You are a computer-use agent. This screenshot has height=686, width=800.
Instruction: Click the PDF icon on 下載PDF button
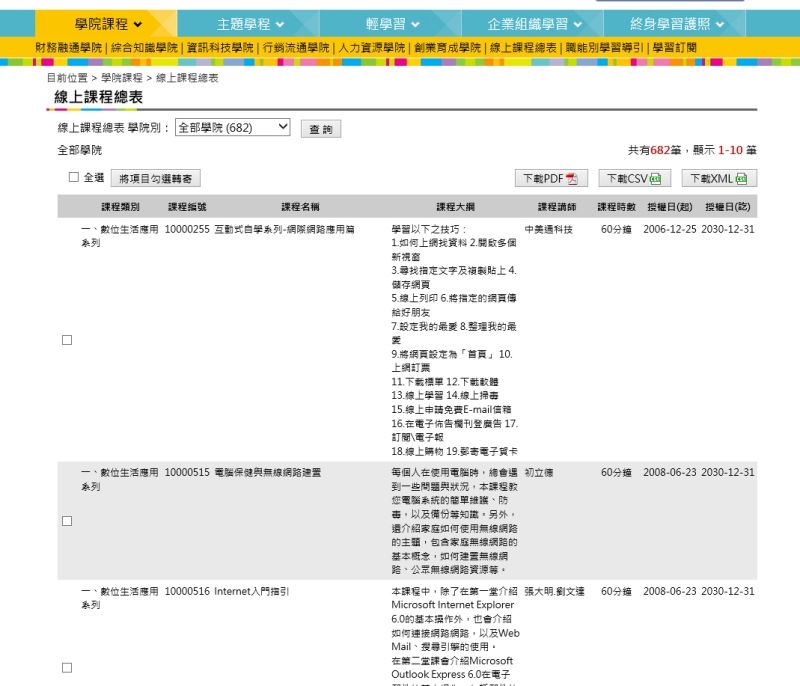coord(572,179)
